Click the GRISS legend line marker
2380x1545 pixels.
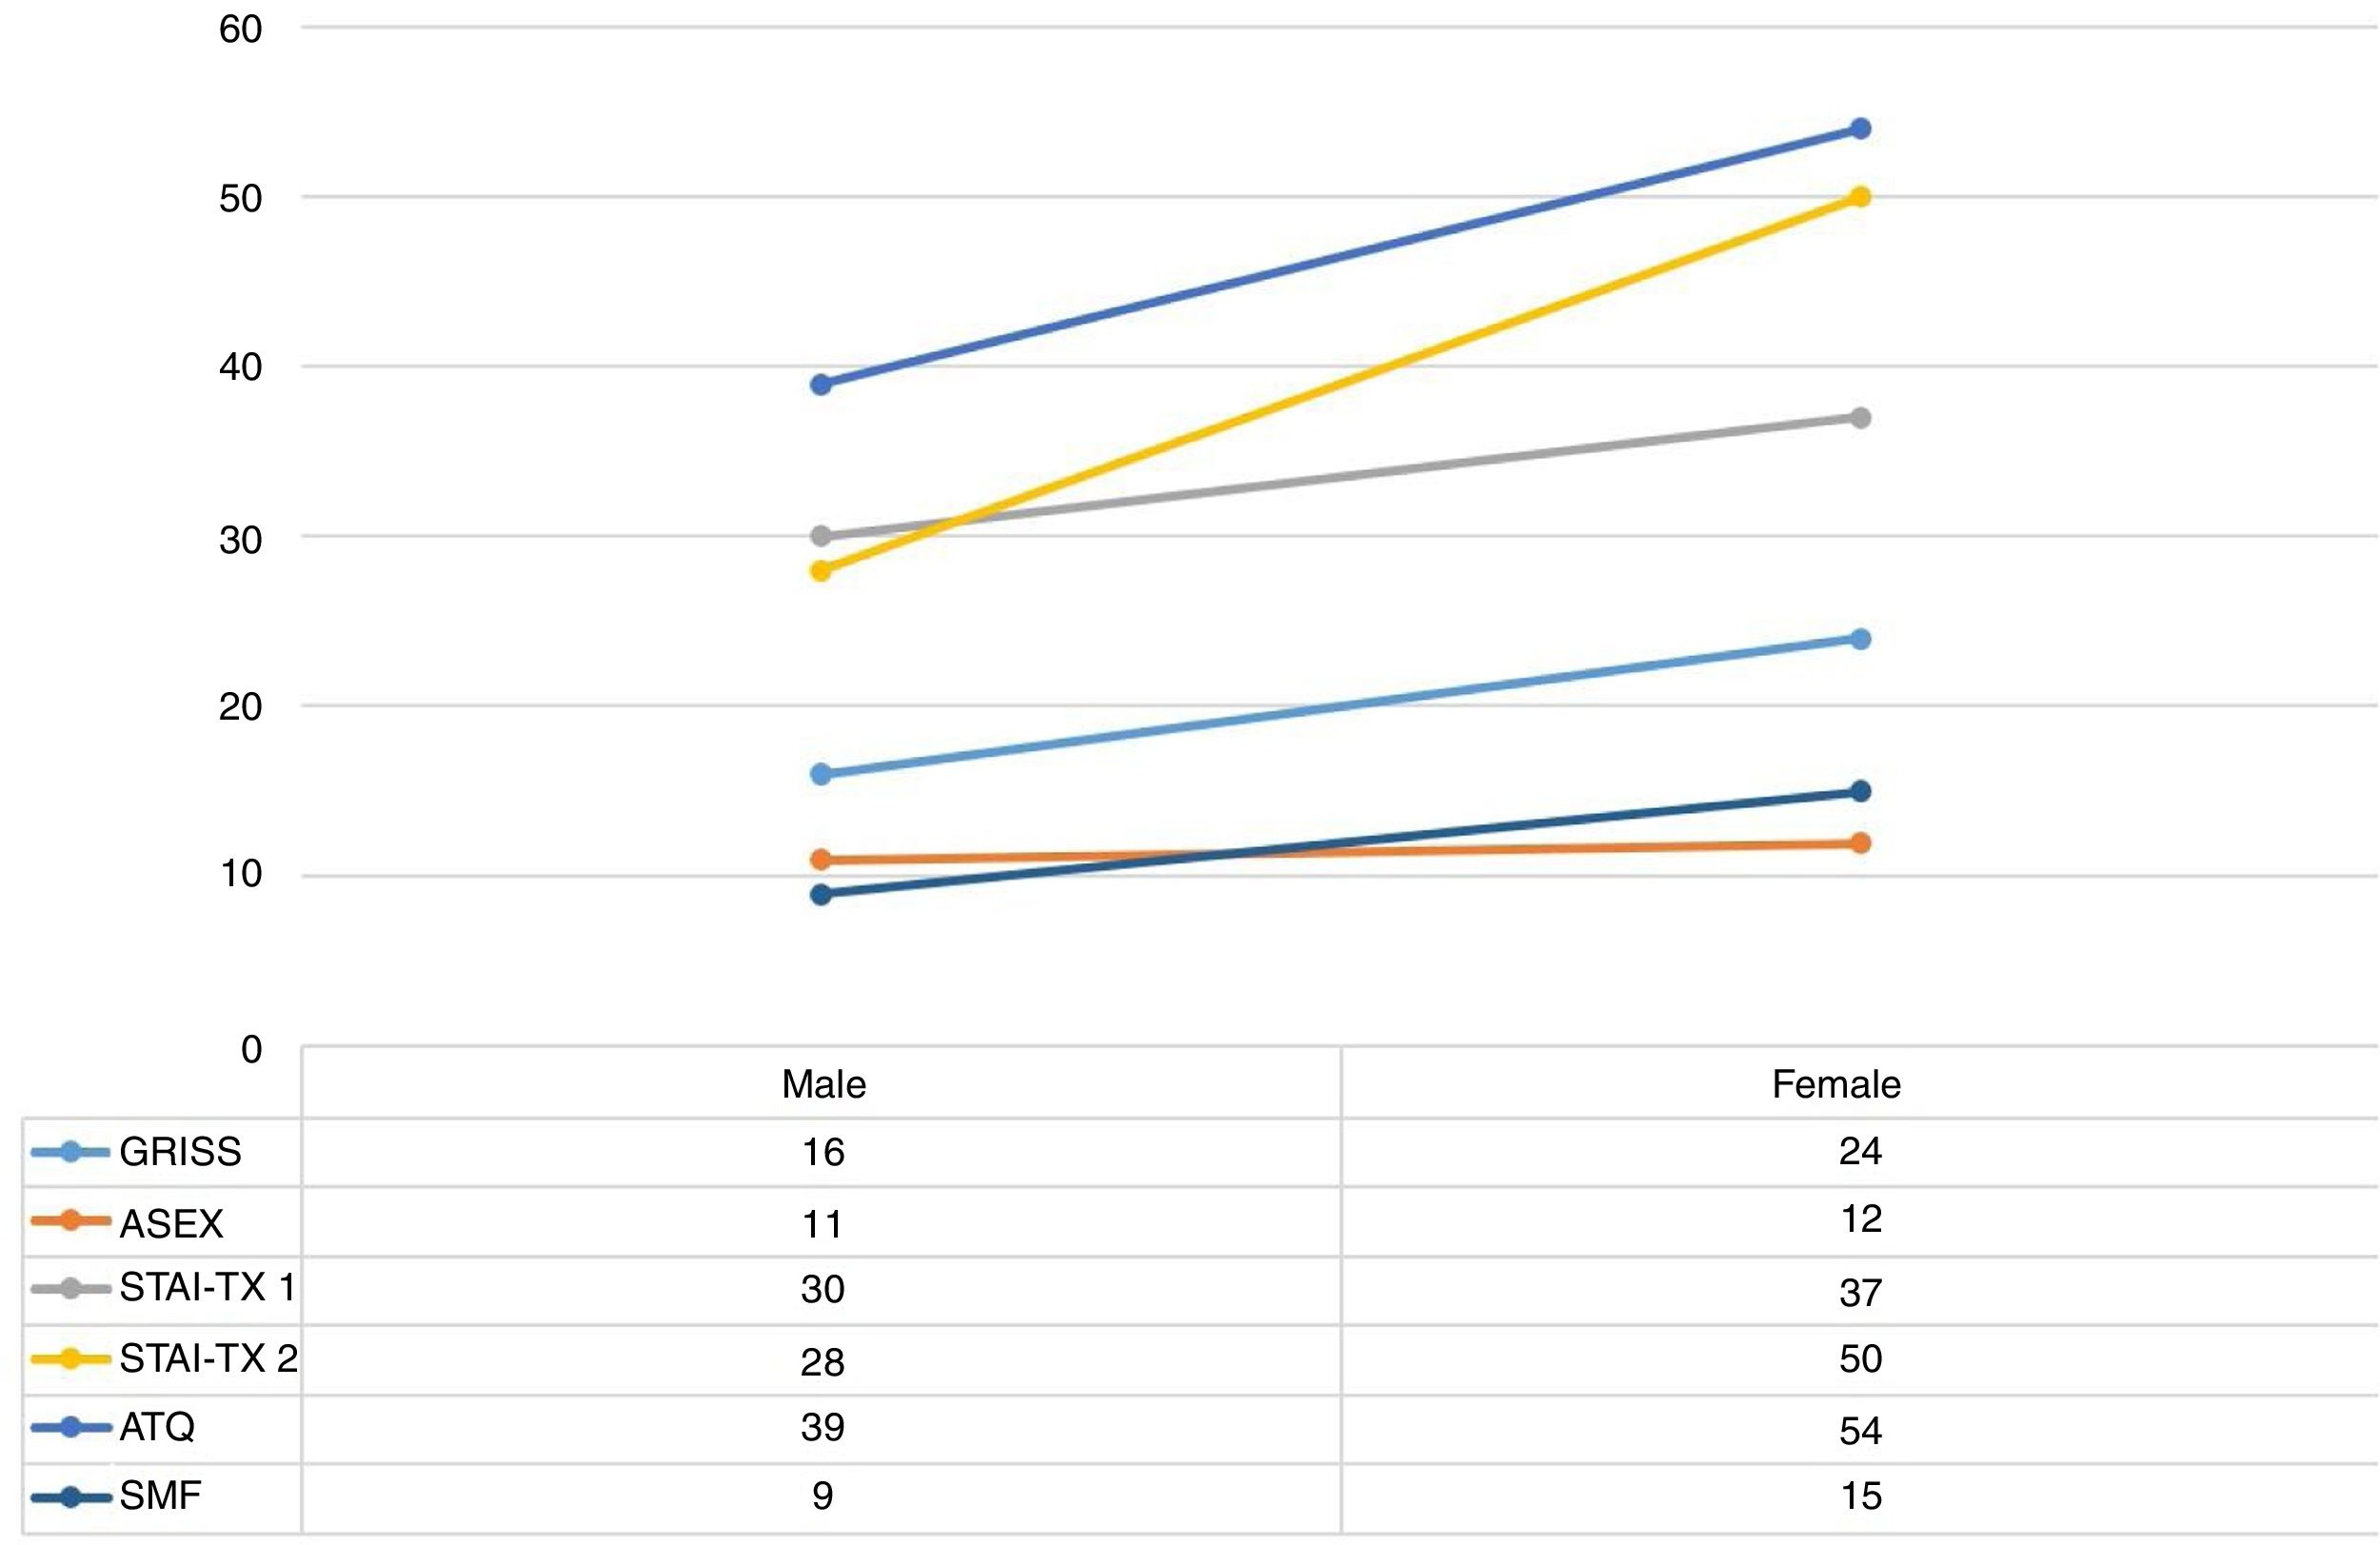(70, 1152)
